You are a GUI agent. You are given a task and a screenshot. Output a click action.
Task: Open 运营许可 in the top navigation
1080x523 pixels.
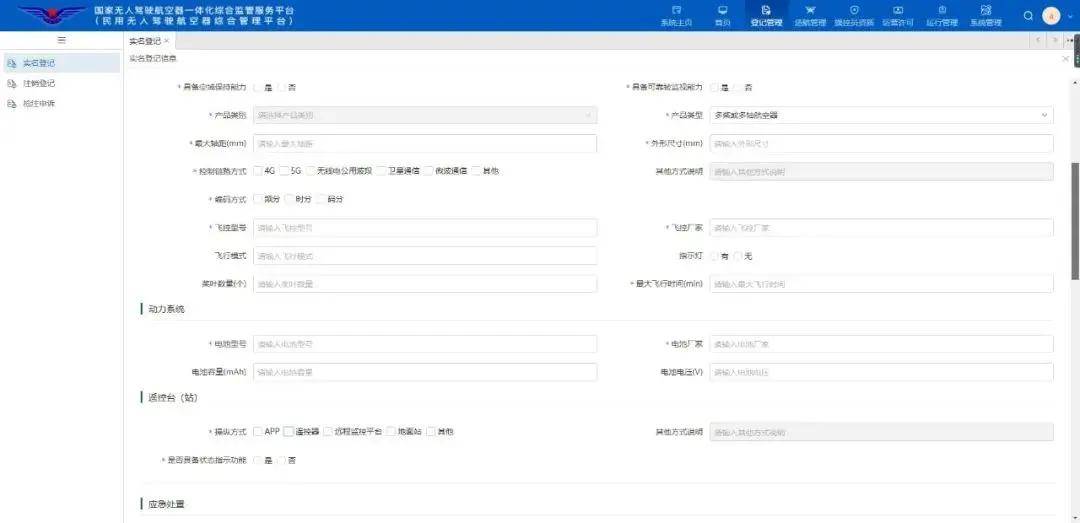897,15
